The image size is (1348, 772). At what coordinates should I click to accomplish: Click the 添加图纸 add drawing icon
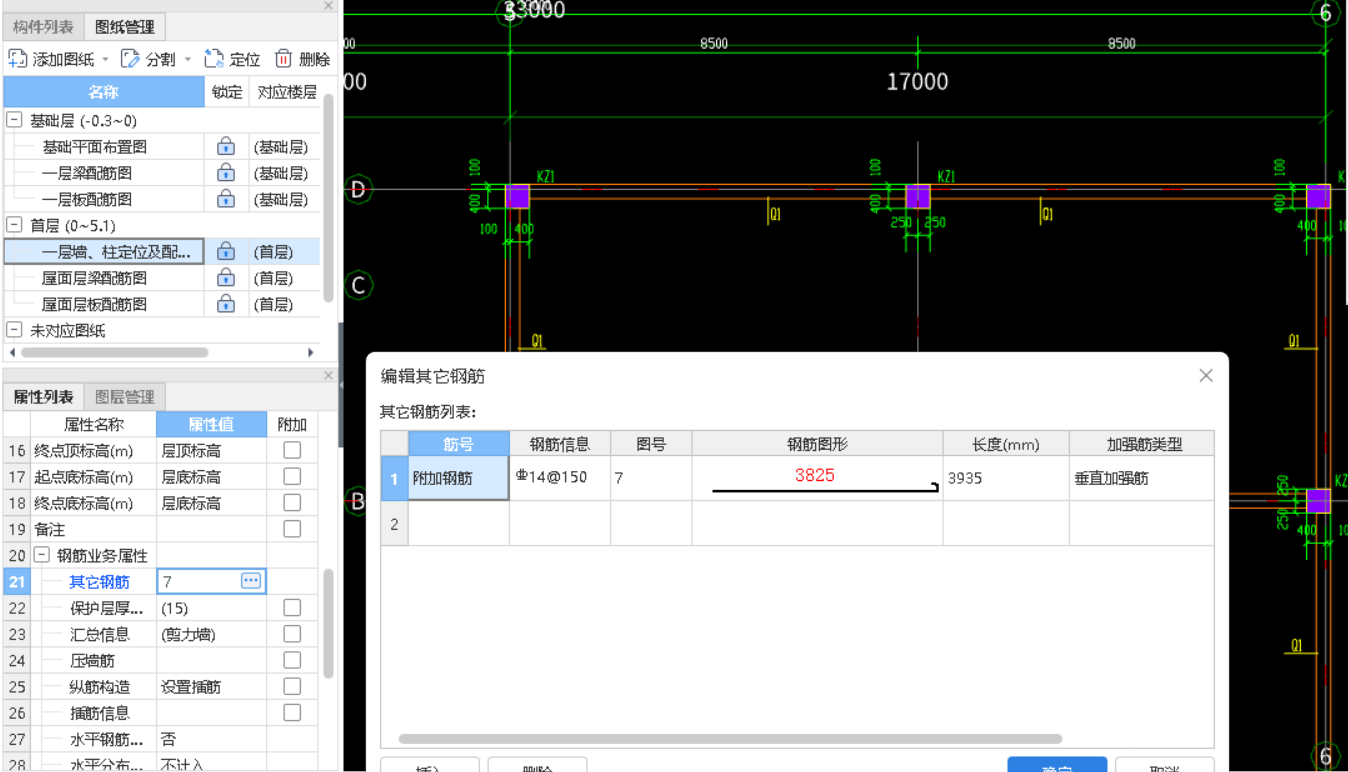click(x=18, y=59)
